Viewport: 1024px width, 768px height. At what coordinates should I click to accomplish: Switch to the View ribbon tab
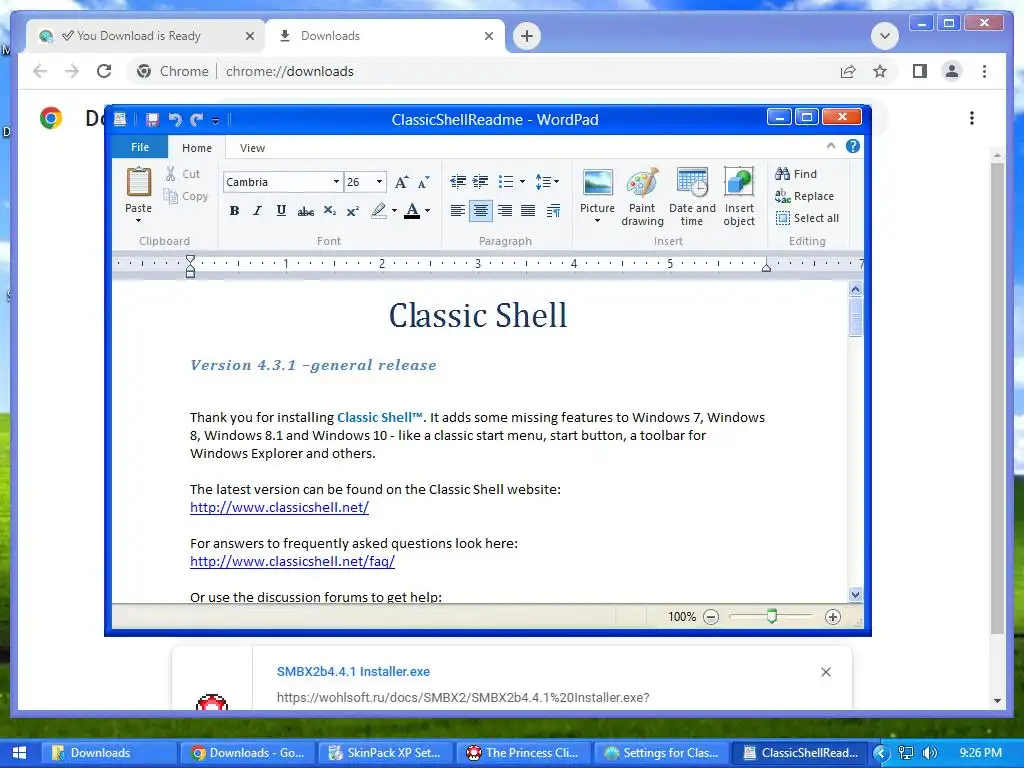[x=252, y=148]
